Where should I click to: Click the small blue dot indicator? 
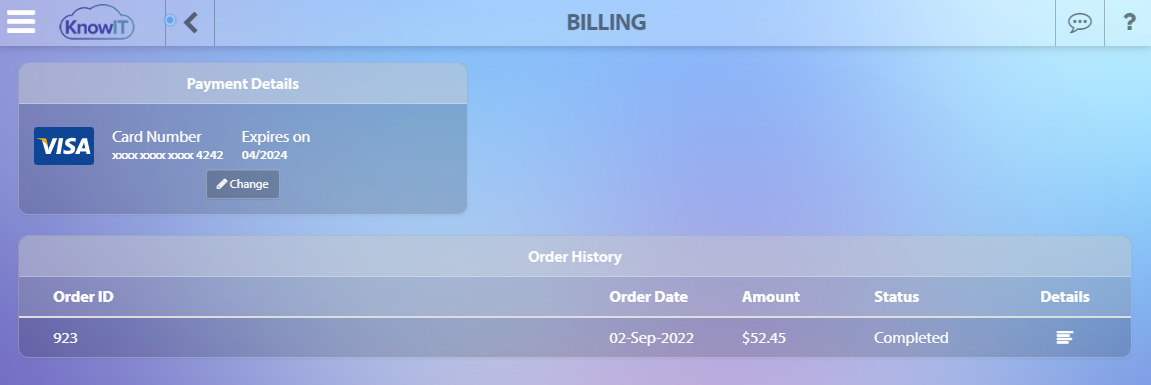point(170,20)
